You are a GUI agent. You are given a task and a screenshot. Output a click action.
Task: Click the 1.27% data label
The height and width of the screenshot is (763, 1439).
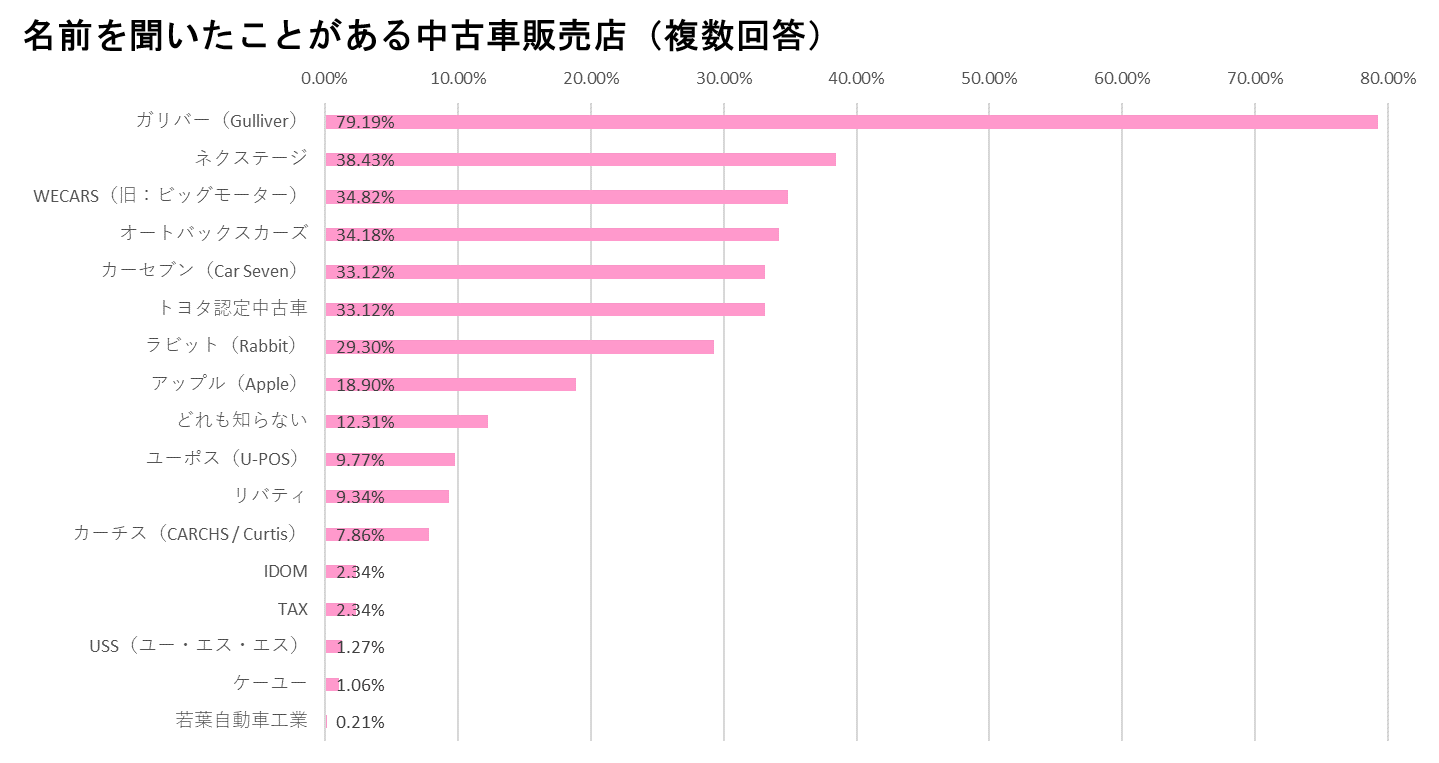coord(361,647)
